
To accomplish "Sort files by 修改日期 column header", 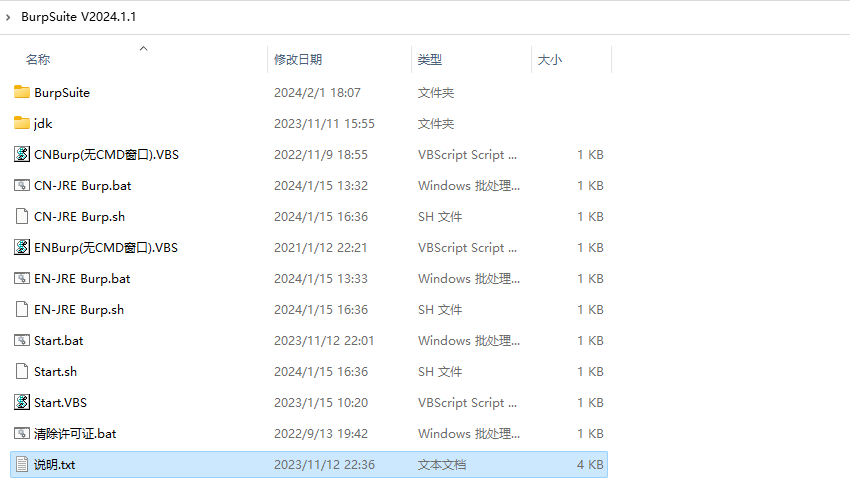I will click(x=298, y=60).
